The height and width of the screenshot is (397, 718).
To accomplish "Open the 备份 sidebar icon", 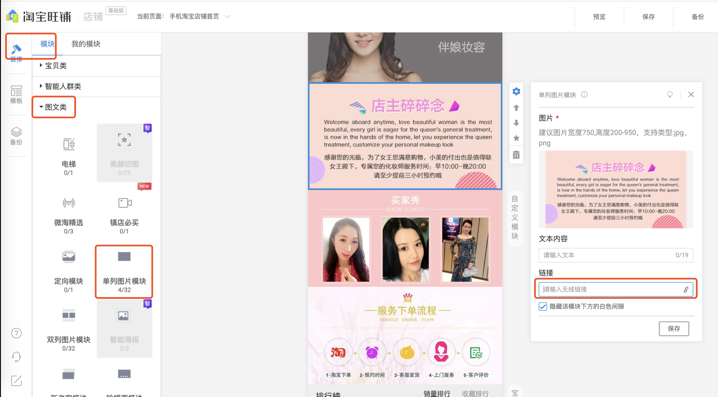I will (16, 136).
